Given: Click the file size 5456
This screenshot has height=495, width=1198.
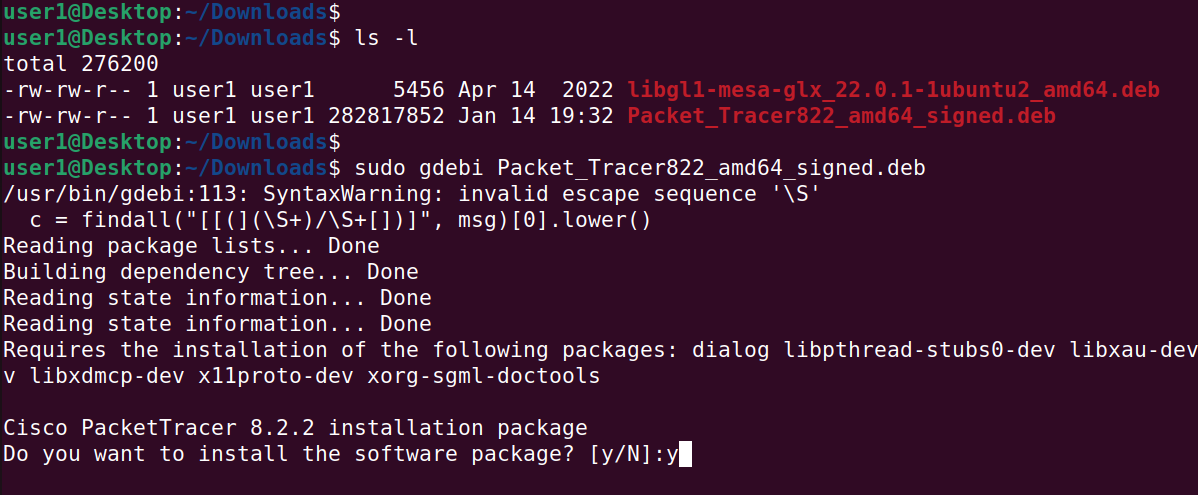Looking at the screenshot, I should 419,90.
